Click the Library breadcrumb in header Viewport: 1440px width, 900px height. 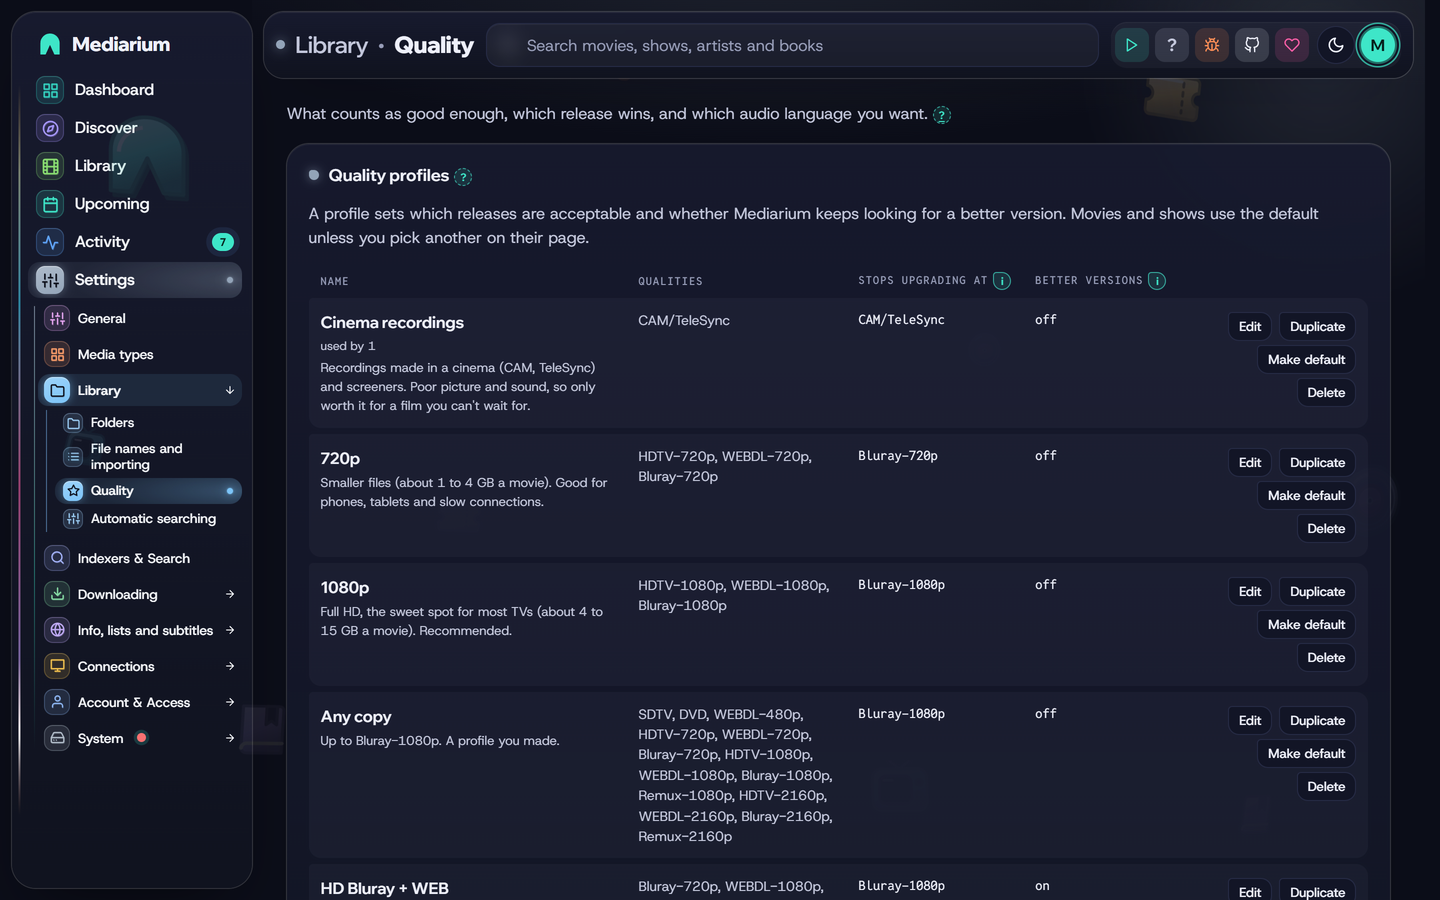(331, 45)
